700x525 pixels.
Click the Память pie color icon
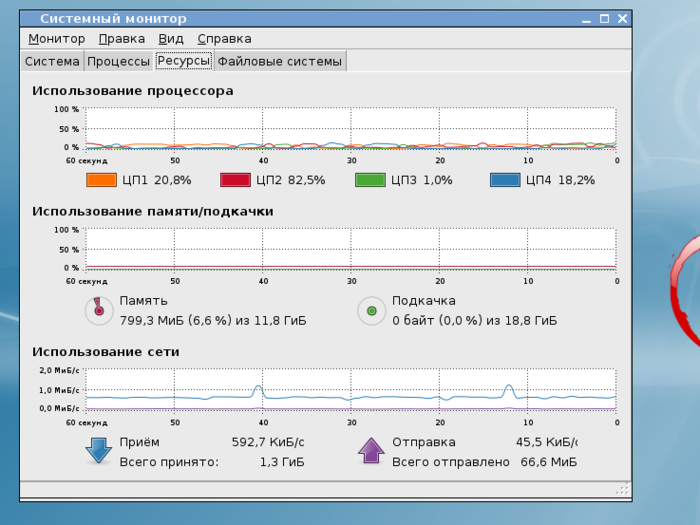(99, 311)
